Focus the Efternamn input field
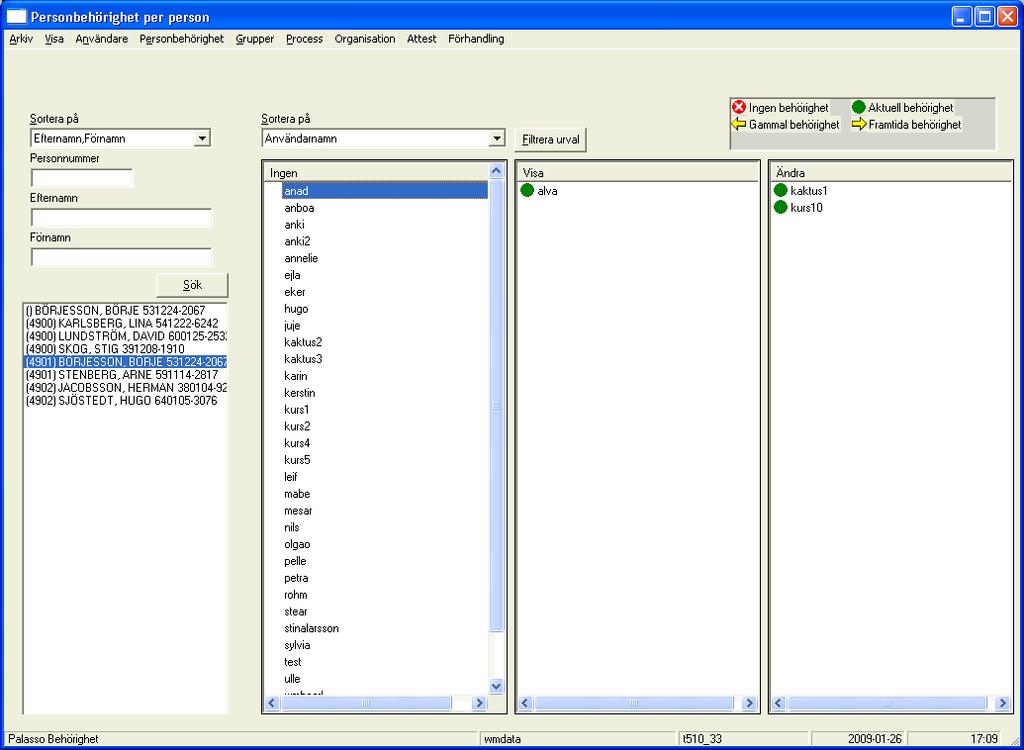 [121, 218]
